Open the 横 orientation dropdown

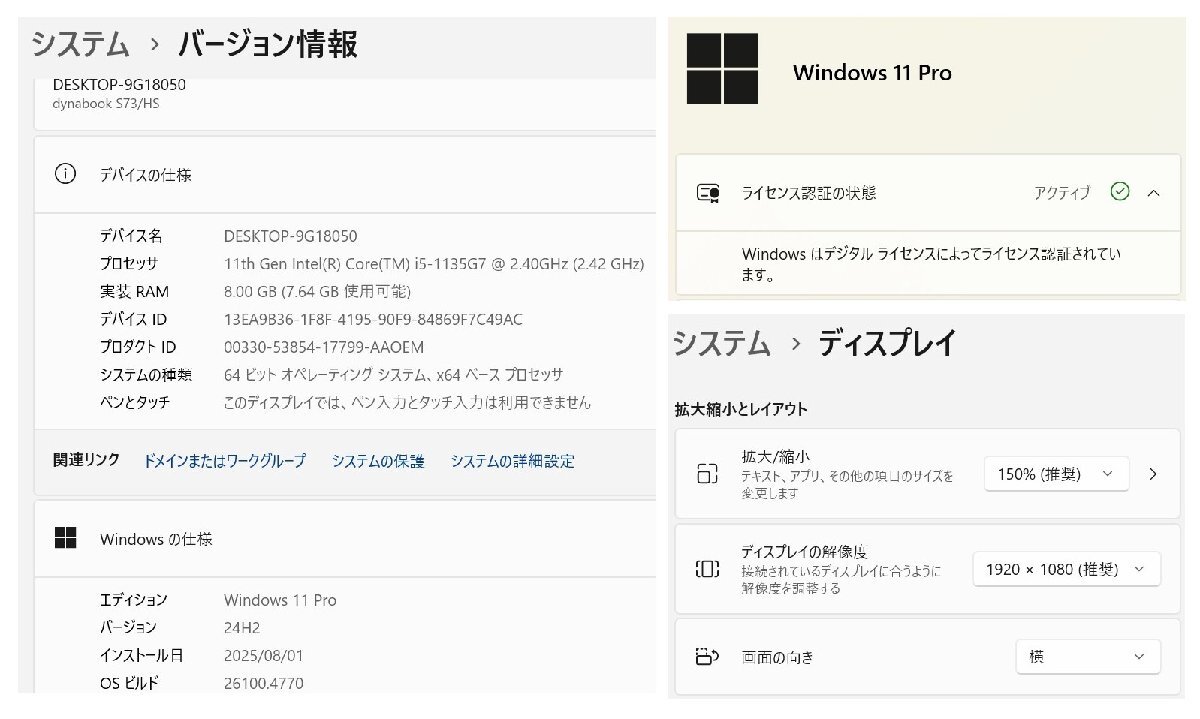tap(1088, 657)
